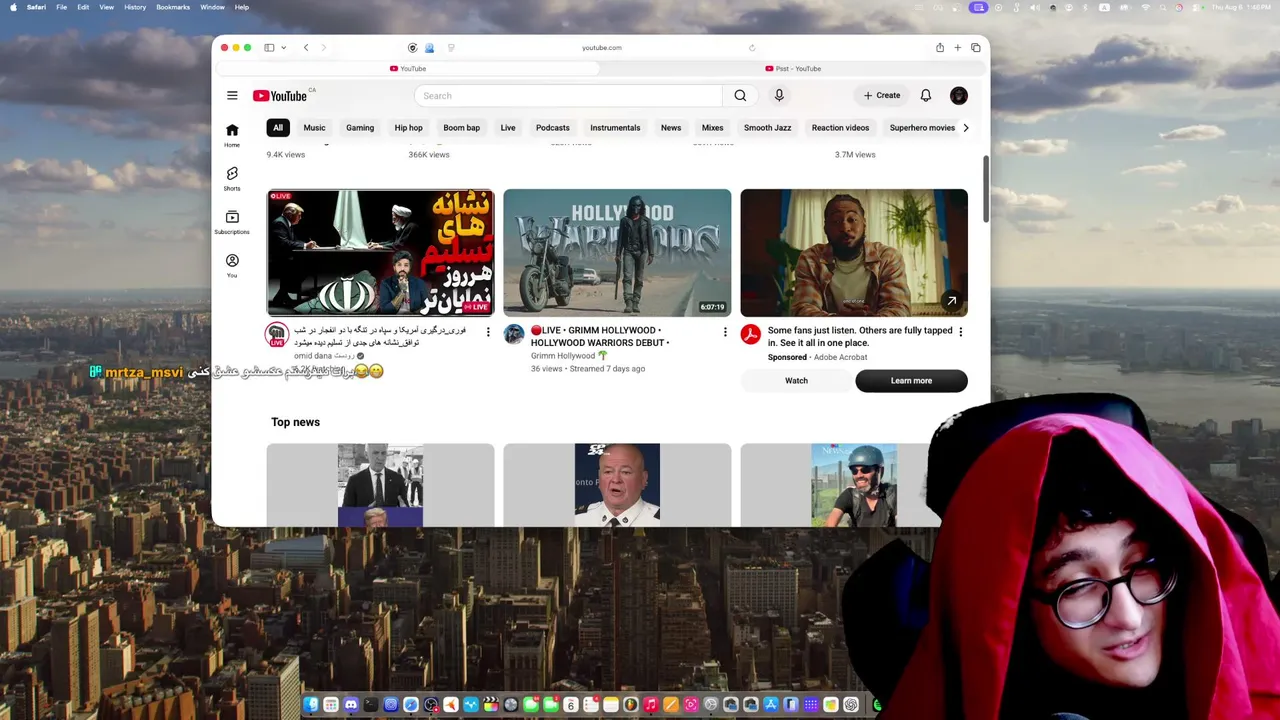This screenshot has height=720, width=1280.
Task: Launch ChatGPT from the Dock
Action: point(851,705)
